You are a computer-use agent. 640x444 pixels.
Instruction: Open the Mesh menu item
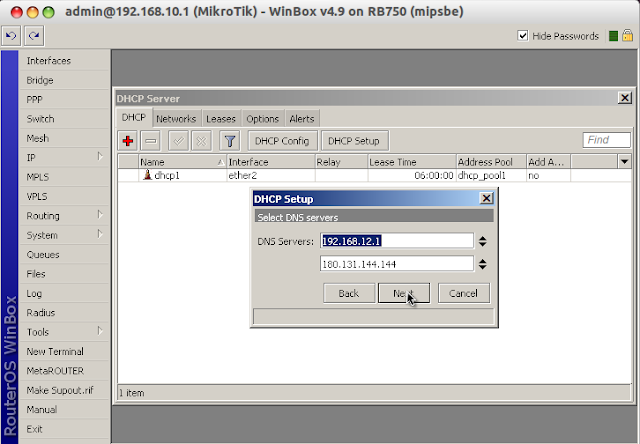click(64, 138)
